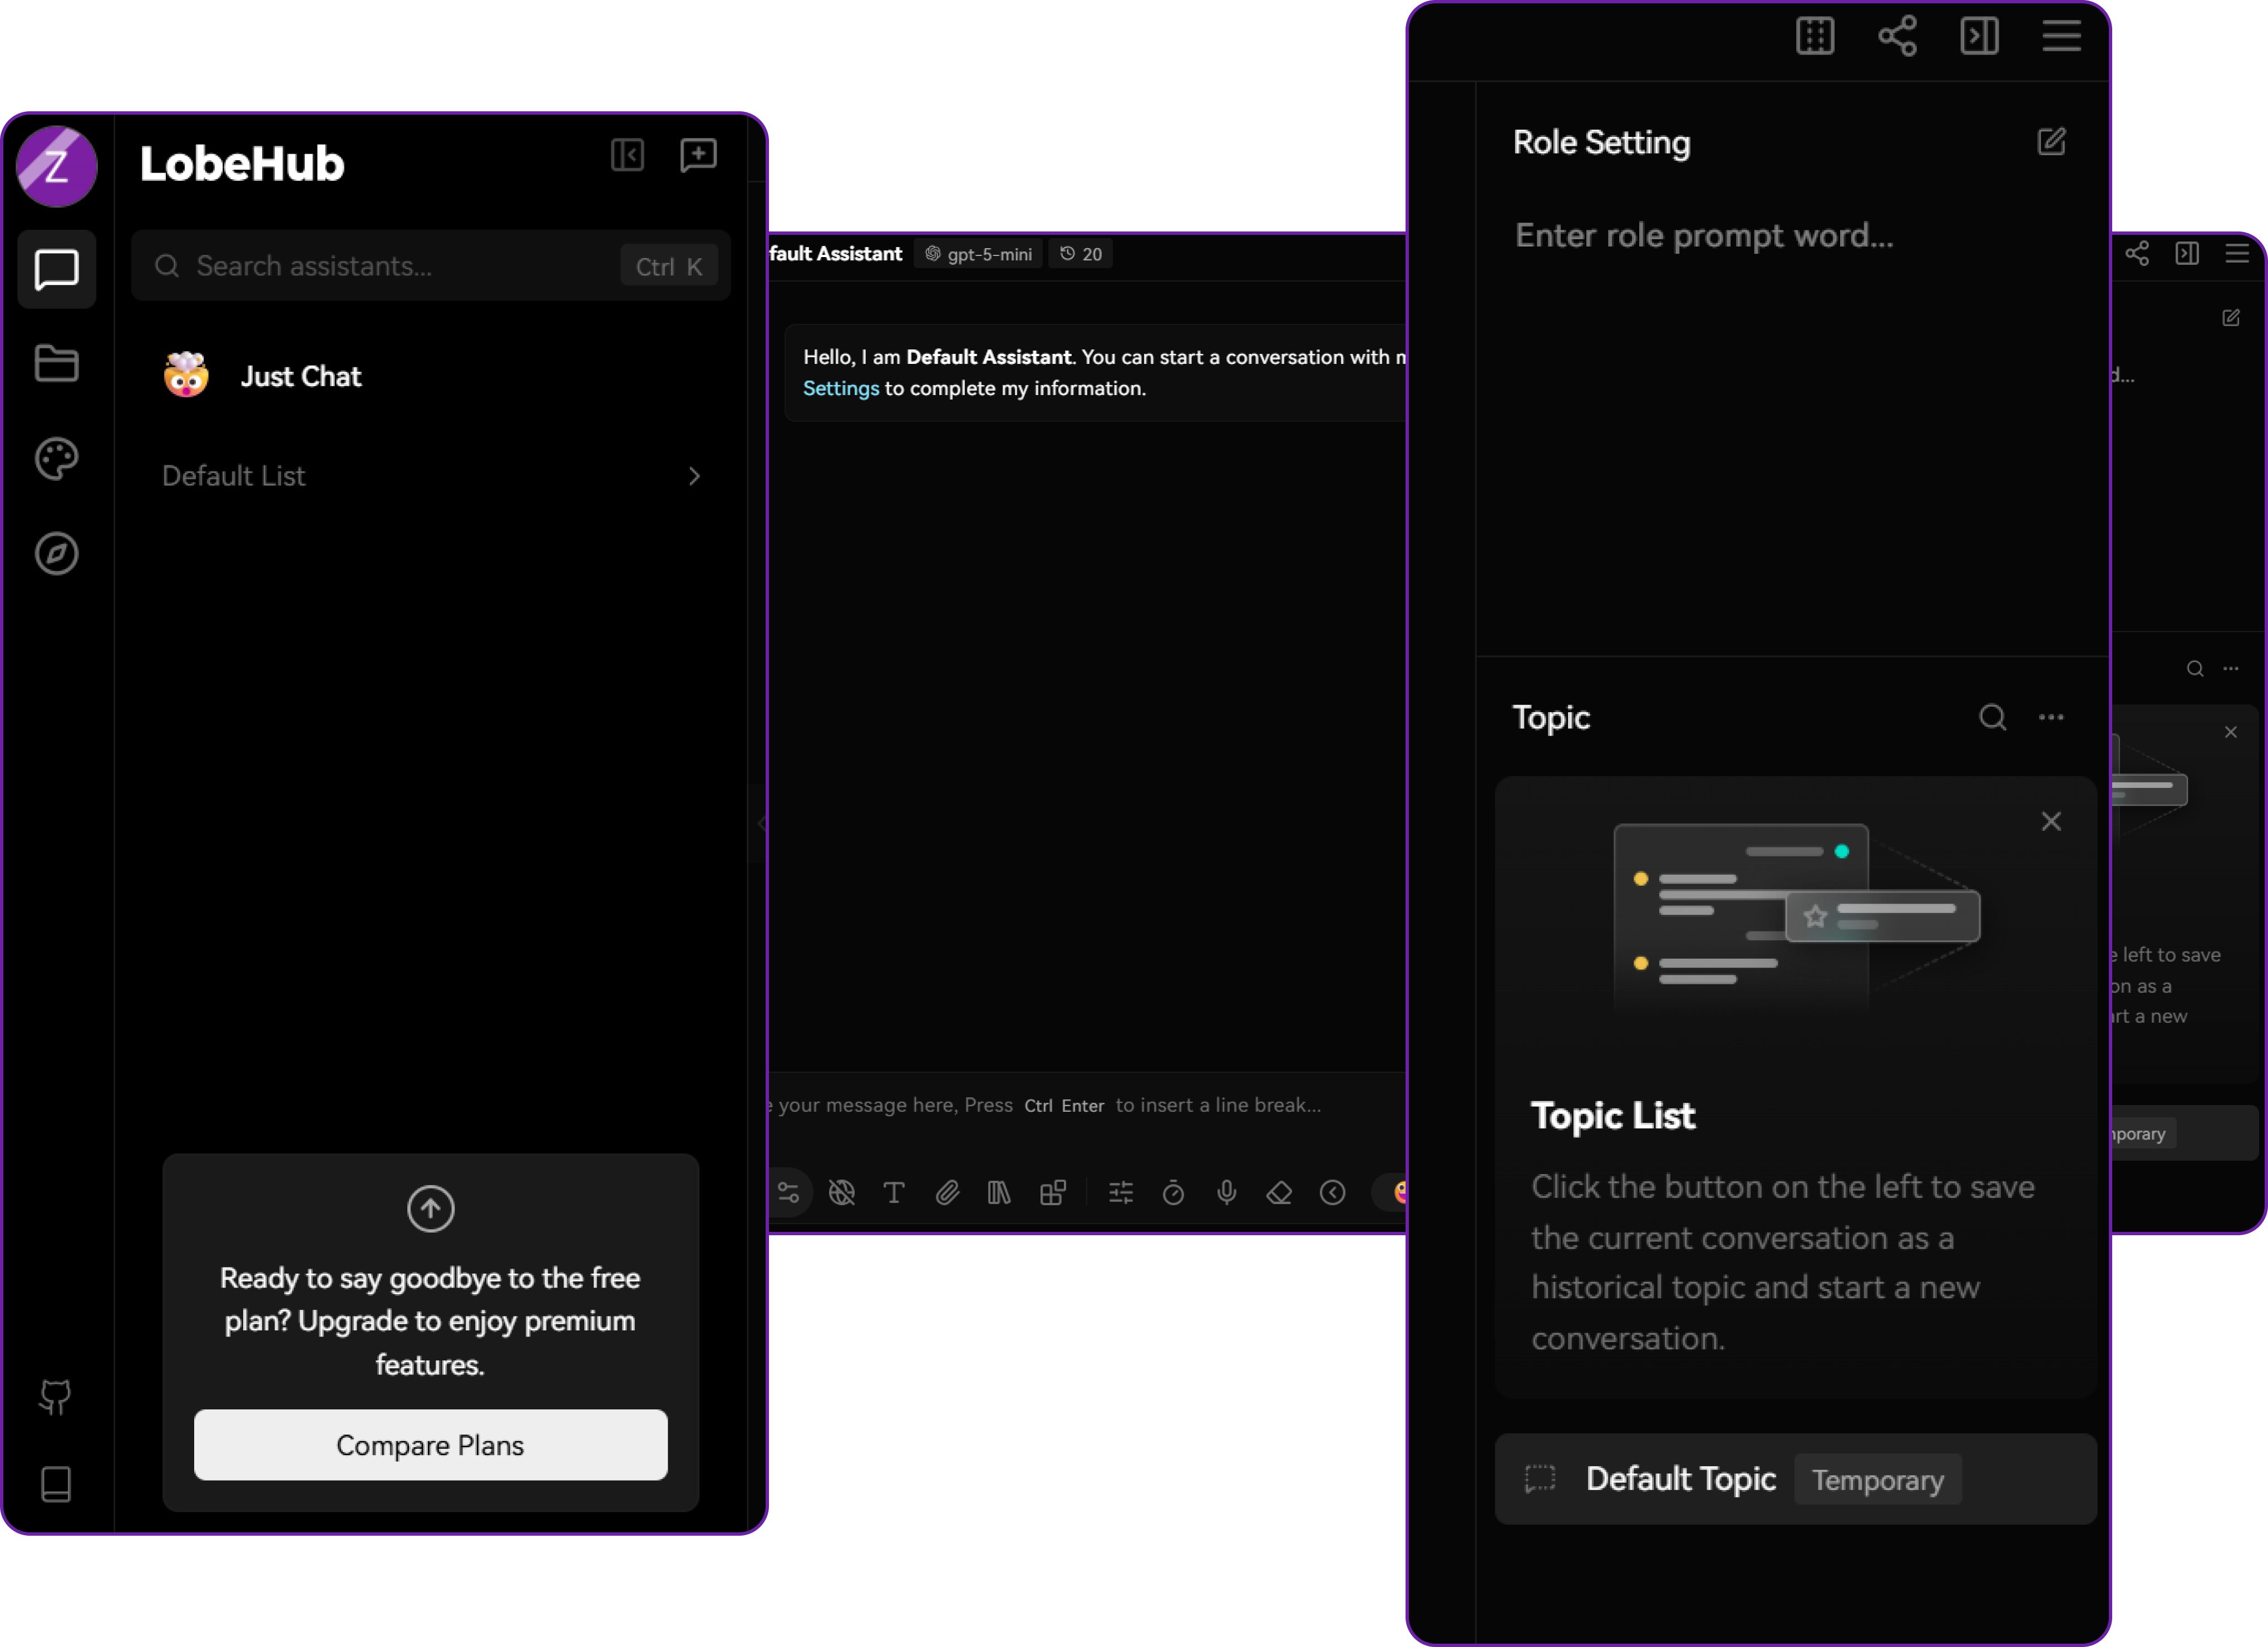This screenshot has width=2268, height=1647.
Task: Open the model parameters sliders icon
Action: 1120,1192
